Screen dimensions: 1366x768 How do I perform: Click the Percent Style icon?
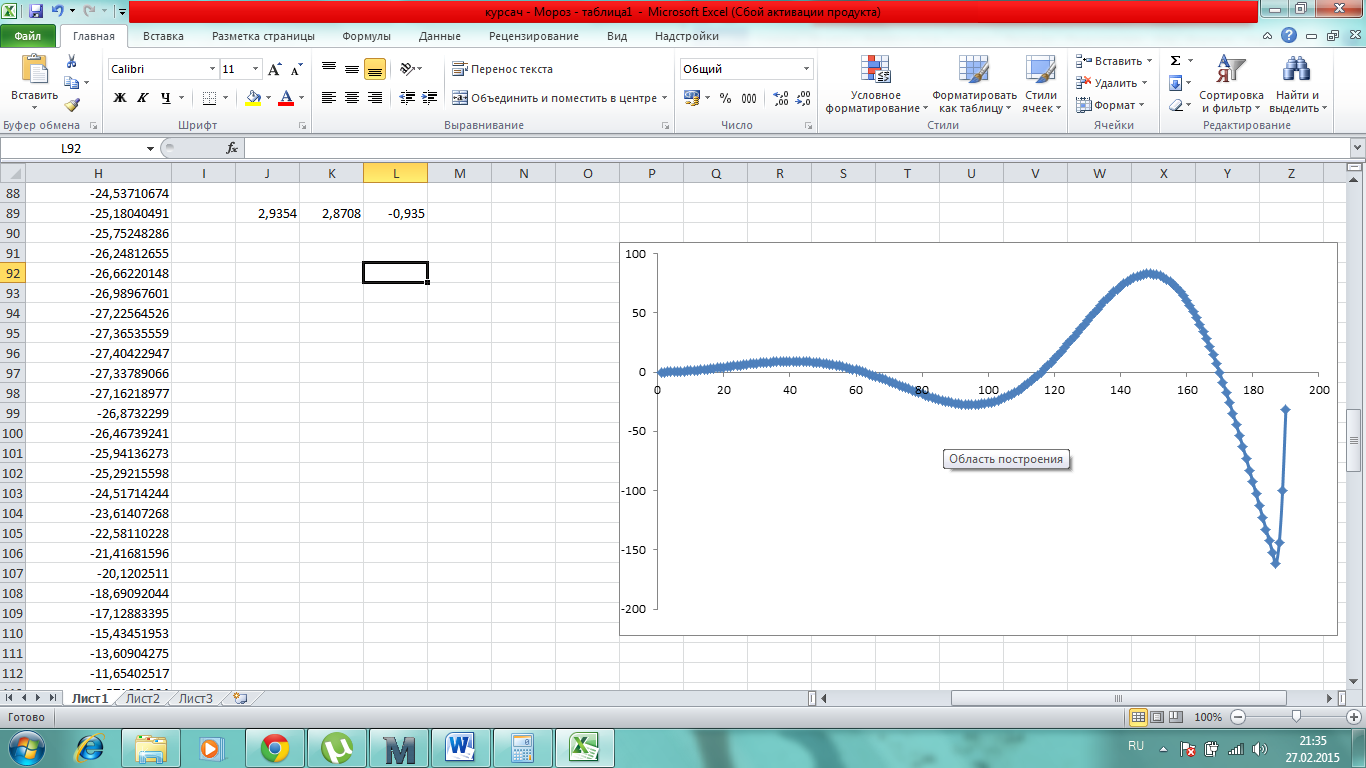(x=725, y=98)
